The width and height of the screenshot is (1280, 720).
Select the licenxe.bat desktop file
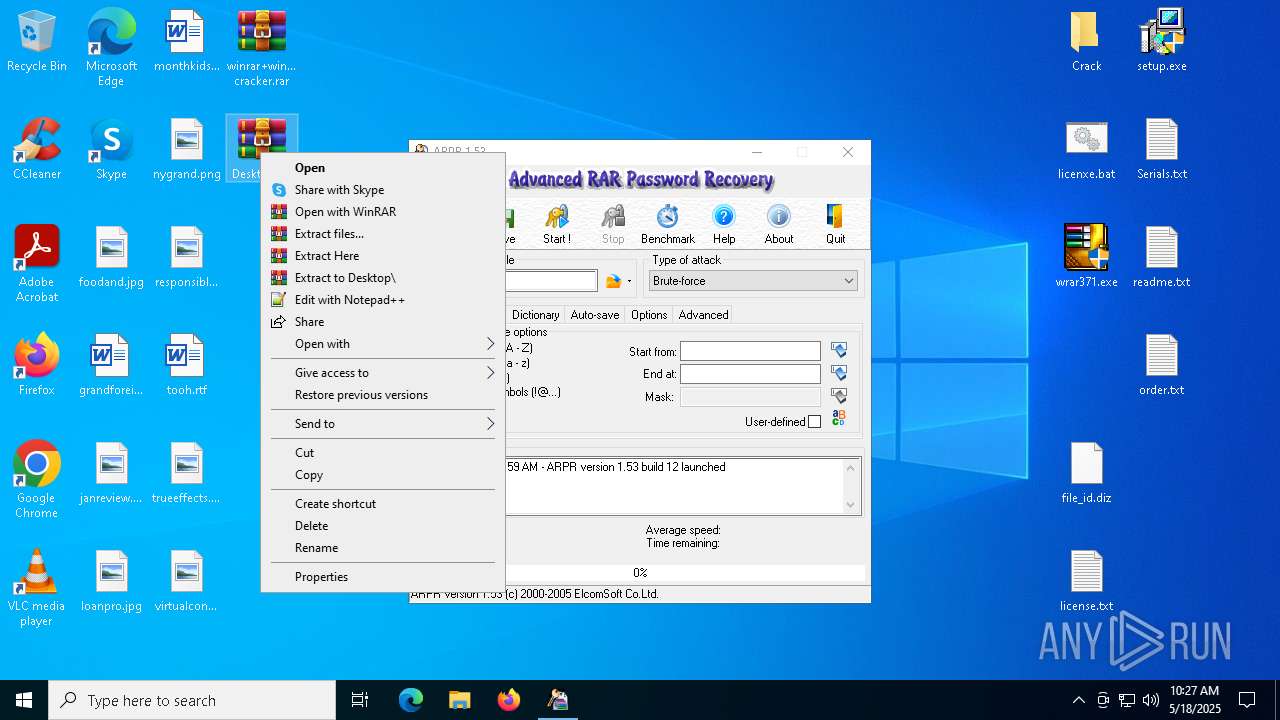[1086, 150]
